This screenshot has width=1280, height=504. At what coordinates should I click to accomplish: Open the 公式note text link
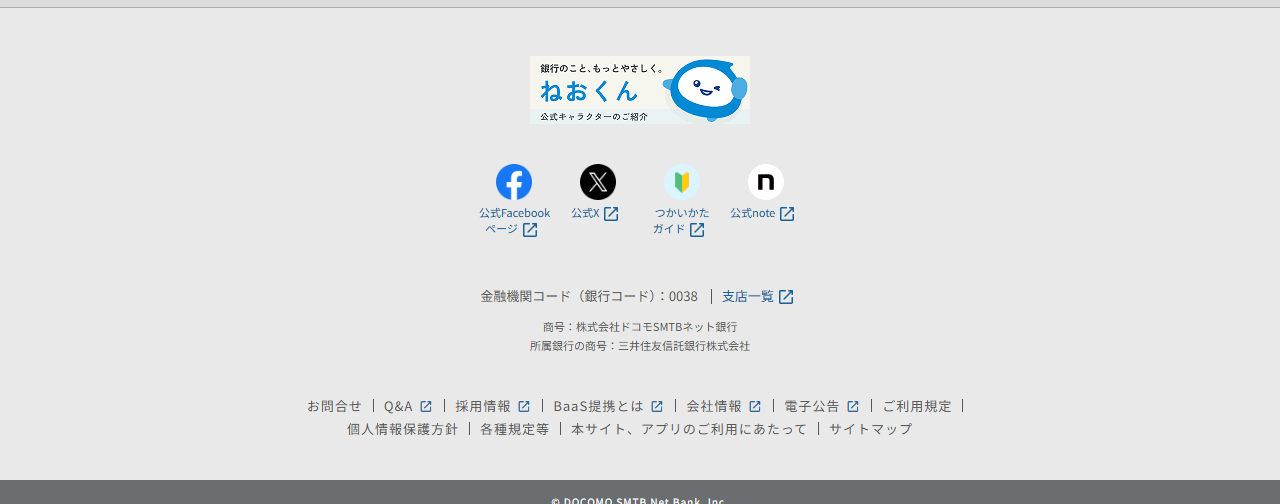coord(753,213)
